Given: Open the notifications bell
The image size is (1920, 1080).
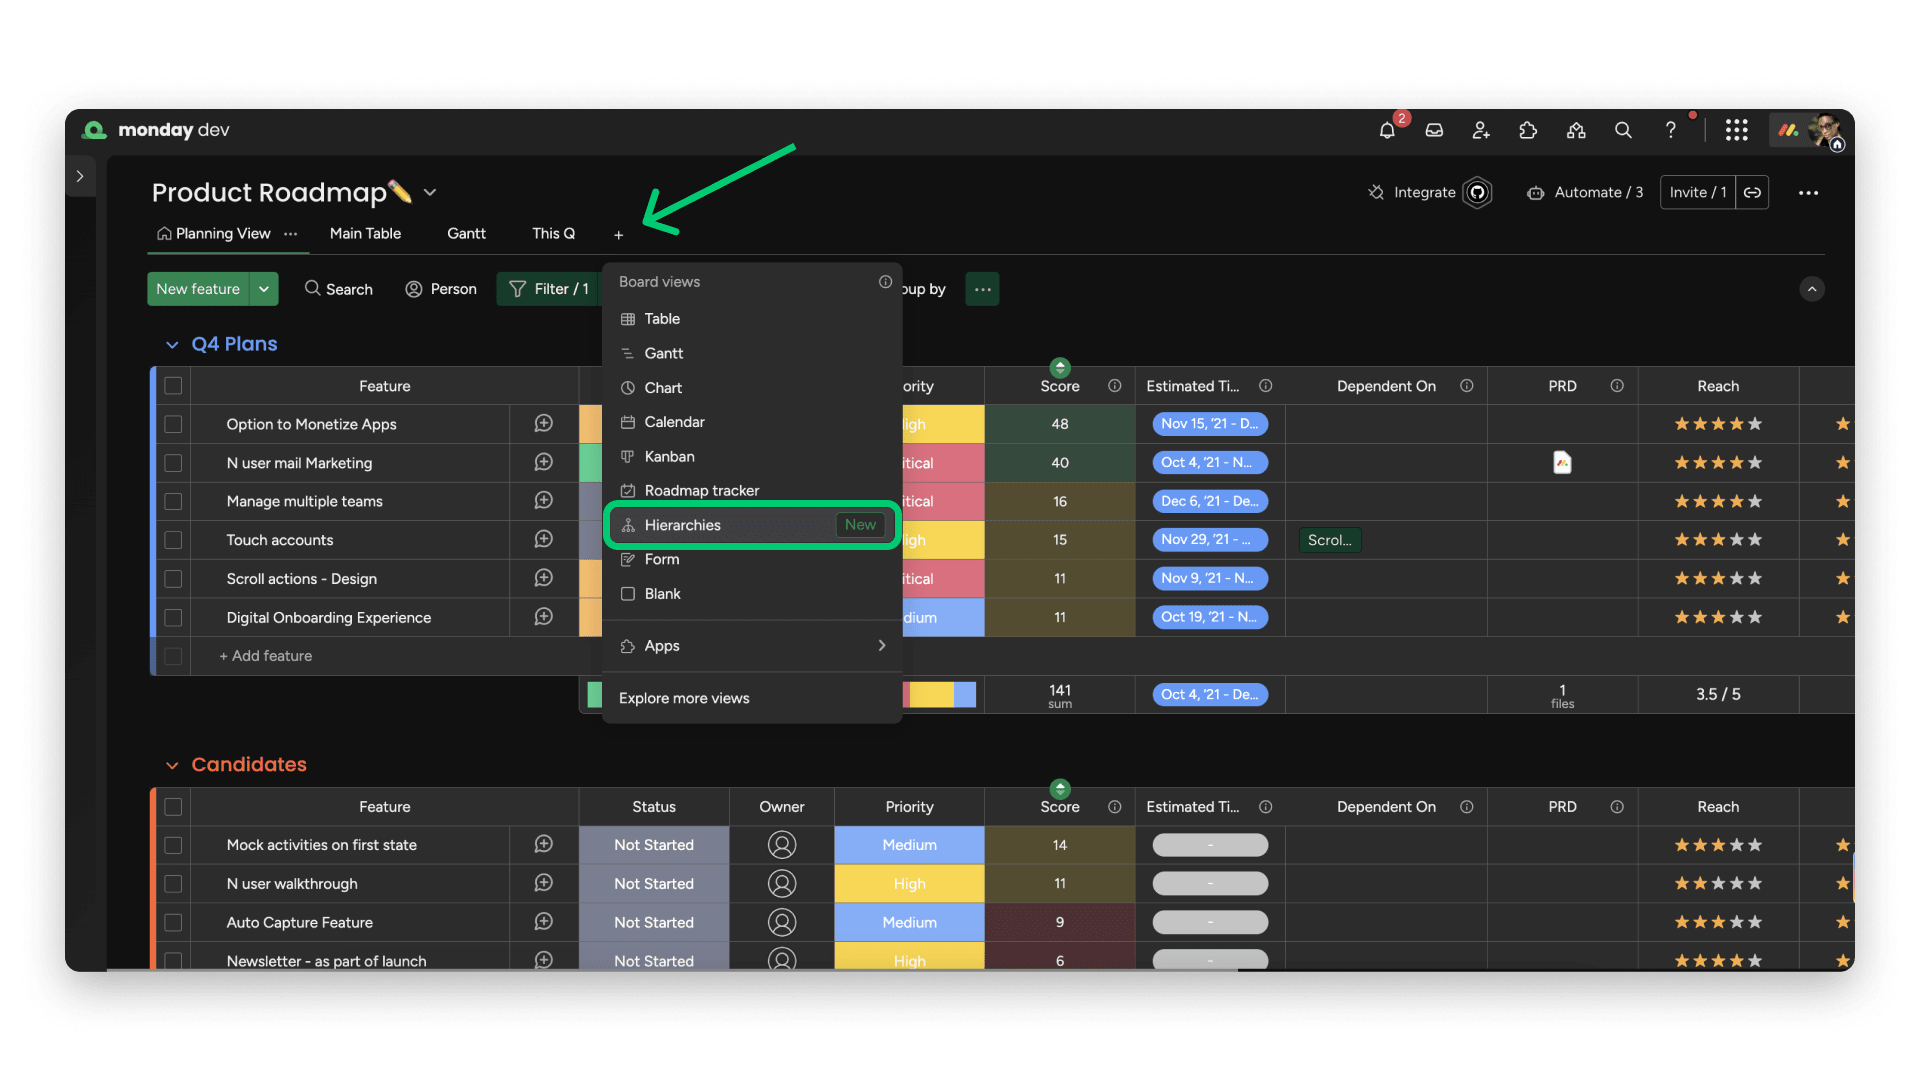Looking at the screenshot, I should click(x=1387, y=131).
